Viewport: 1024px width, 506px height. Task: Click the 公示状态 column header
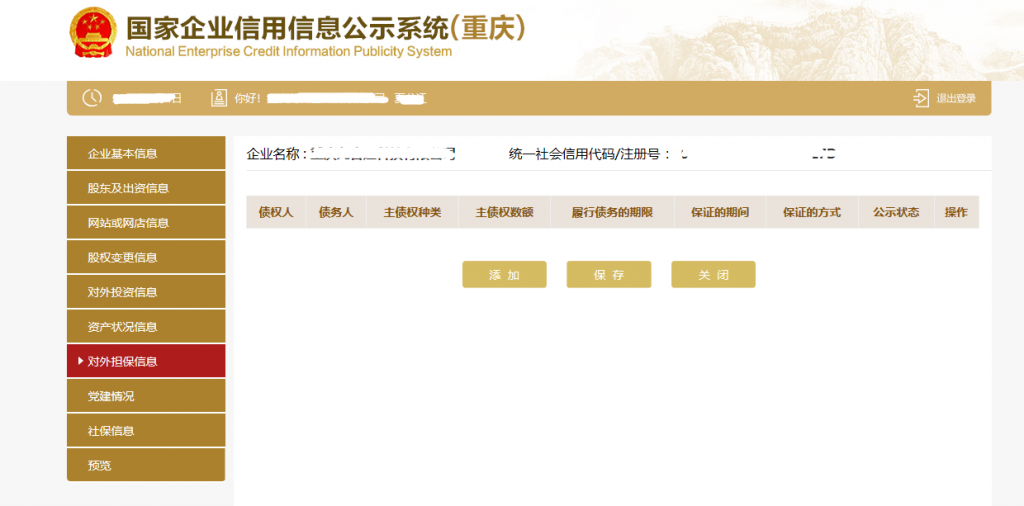click(x=896, y=212)
